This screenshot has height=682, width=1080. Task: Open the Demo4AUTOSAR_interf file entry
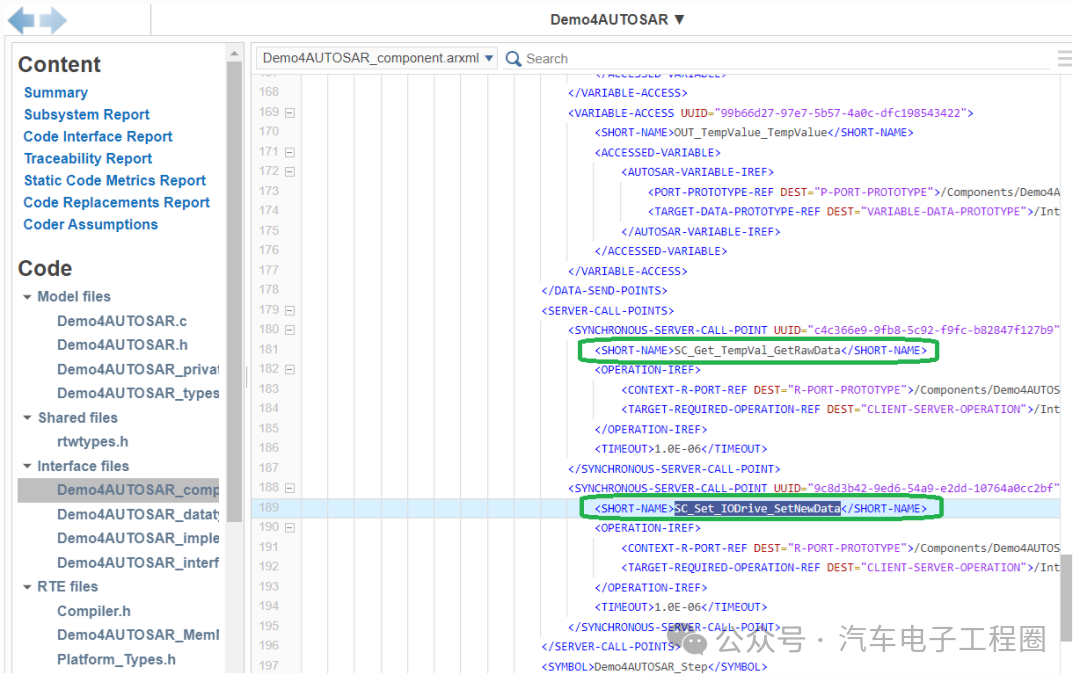point(138,563)
